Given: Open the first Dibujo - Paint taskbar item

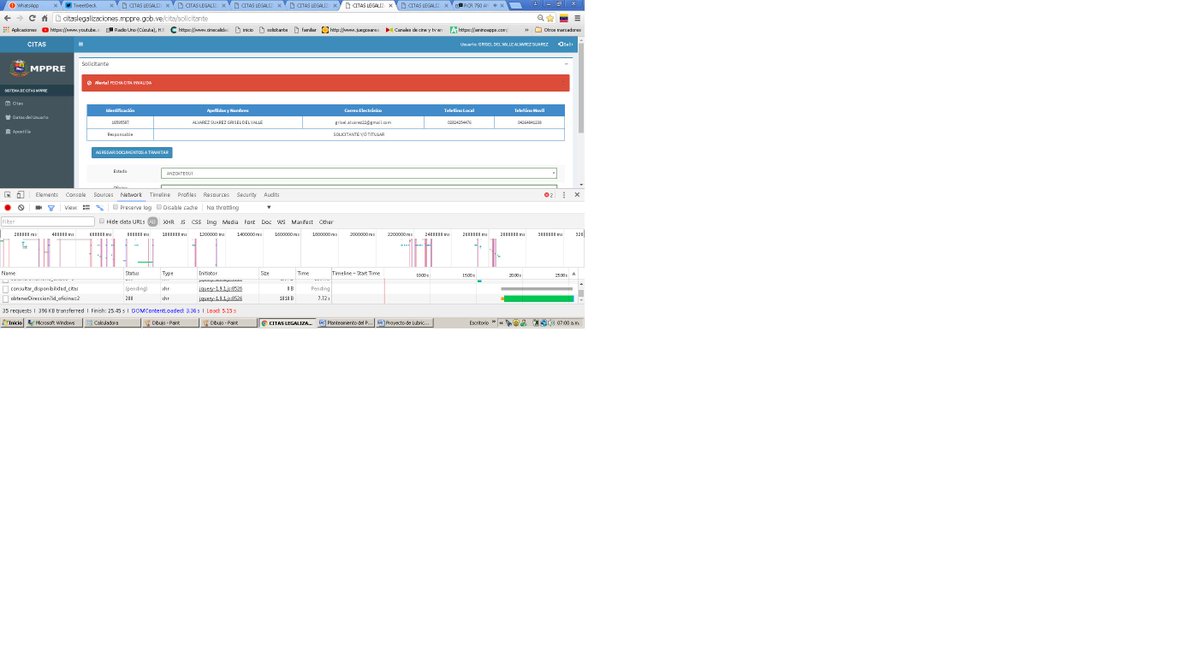Looking at the screenshot, I should point(169,323).
